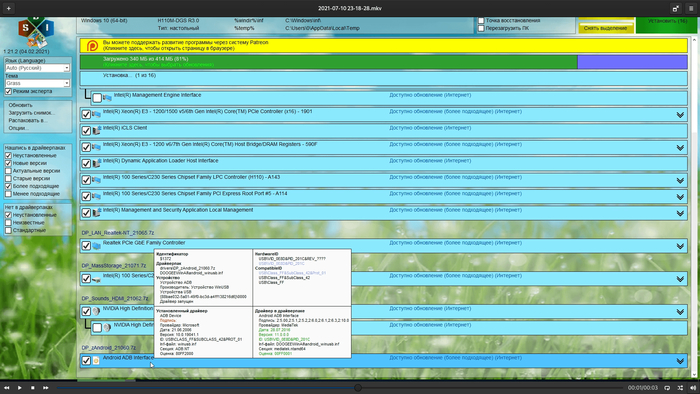Enable the Intel Management Engine Interface checkbox

pyautogui.click(x=97, y=98)
